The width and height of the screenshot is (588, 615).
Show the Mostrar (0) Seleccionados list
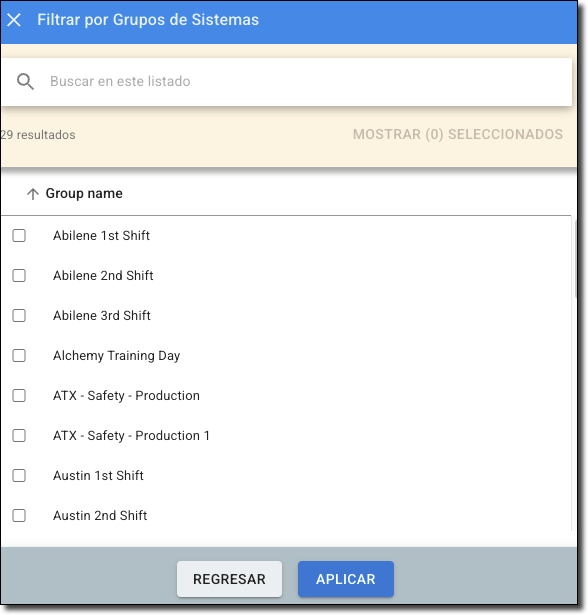click(458, 135)
